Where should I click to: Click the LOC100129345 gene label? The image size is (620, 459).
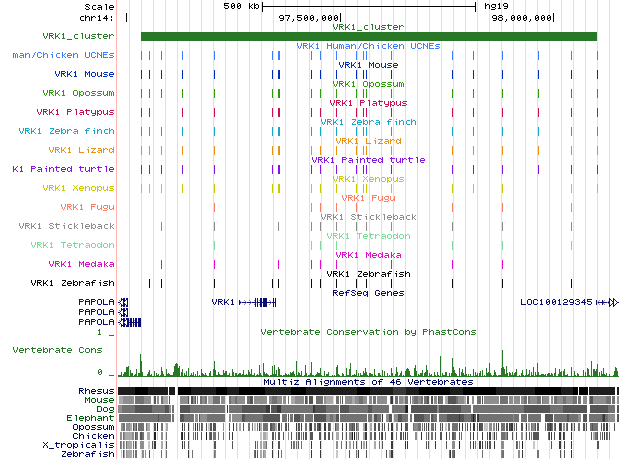pos(556,302)
